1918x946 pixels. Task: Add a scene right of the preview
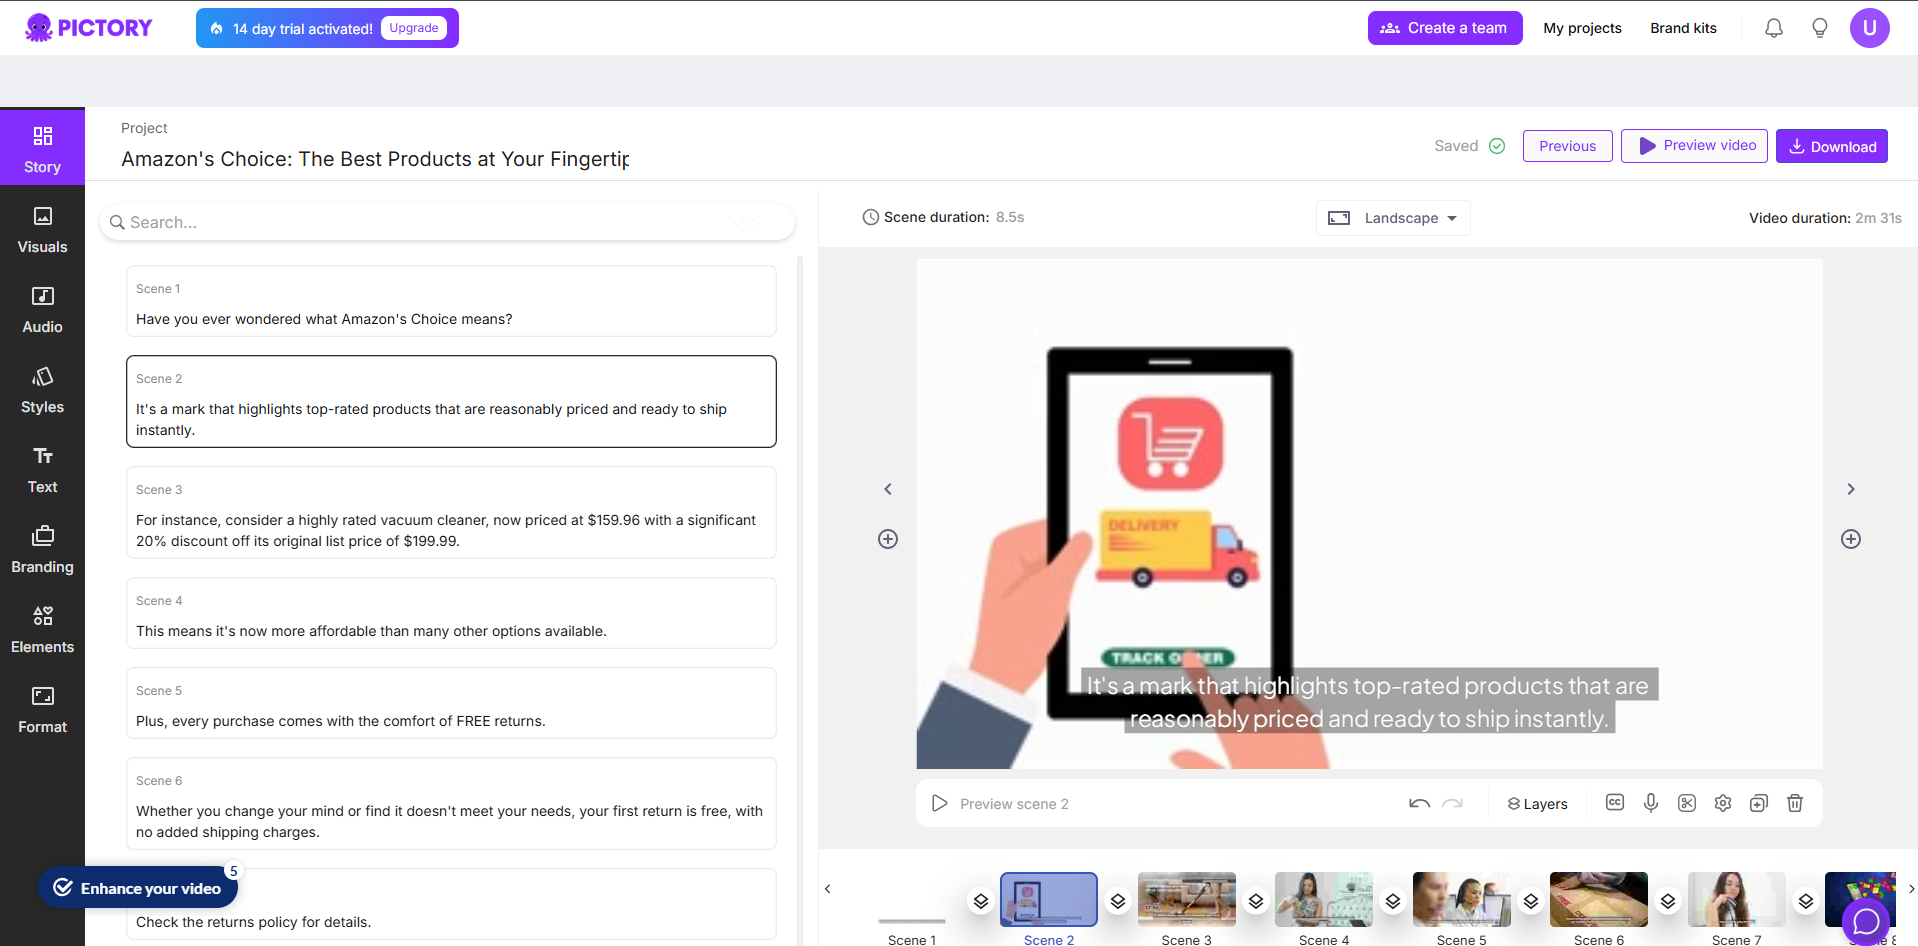(x=1851, y=539)
